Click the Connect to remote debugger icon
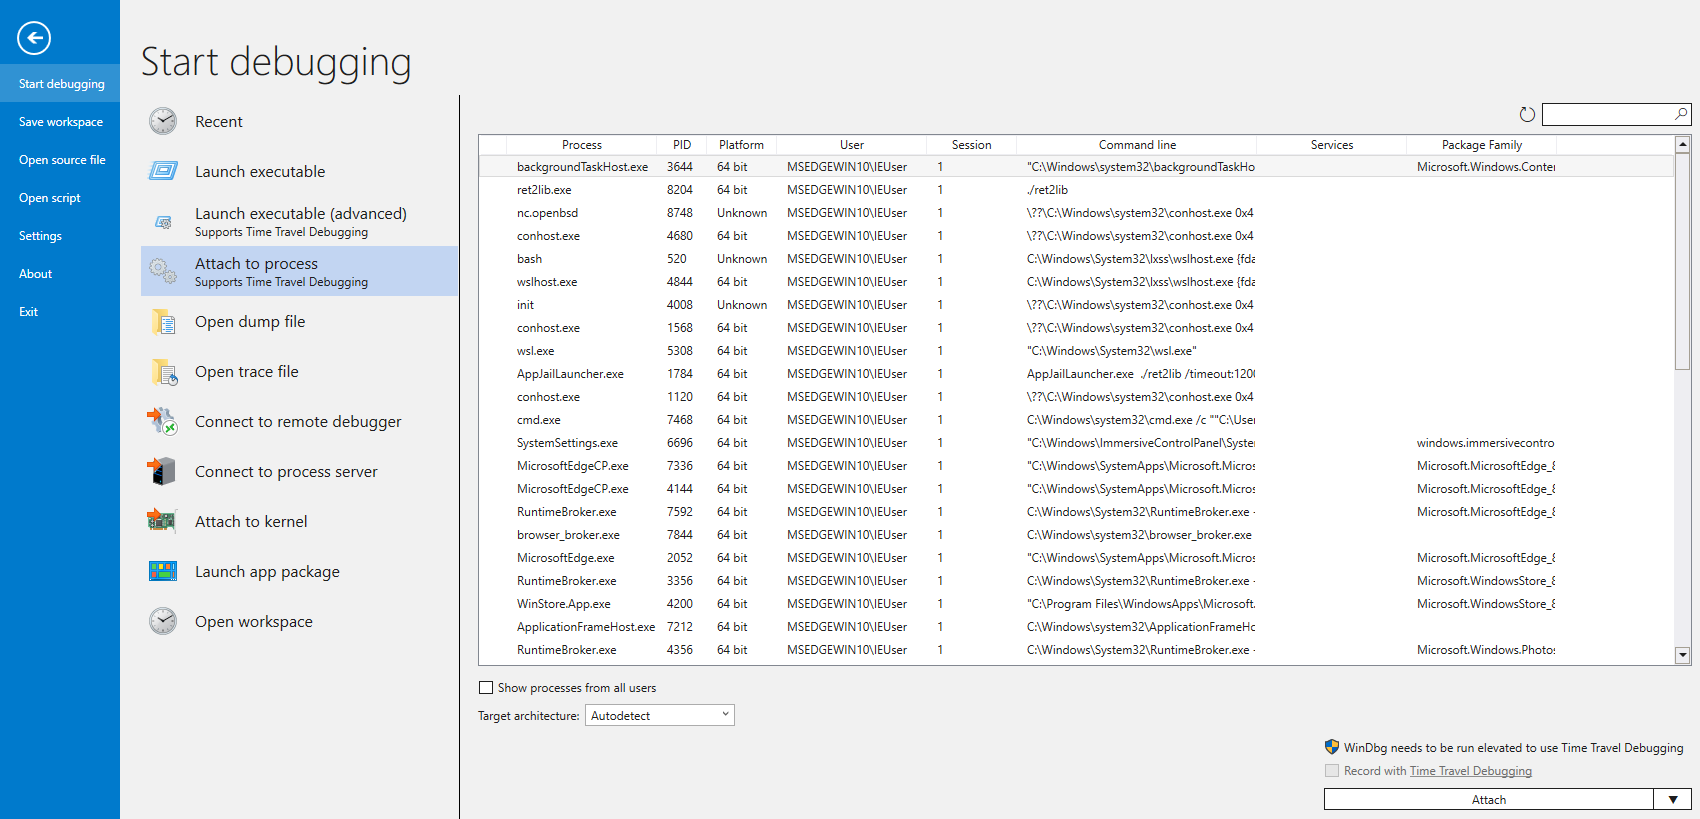Image resolution: width=1700 pixels, height=819 pixels. tap(163, 421)
